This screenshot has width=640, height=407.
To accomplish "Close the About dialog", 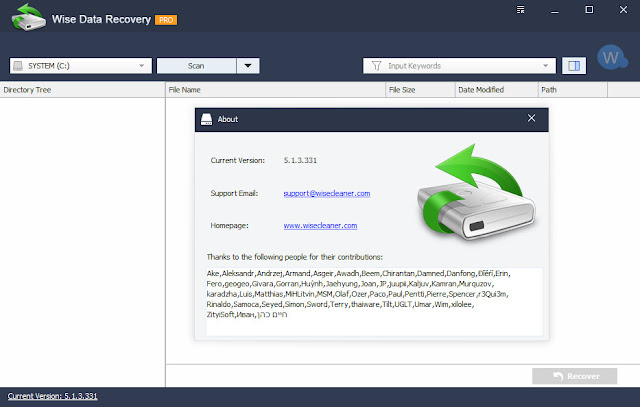I will pos(531,118).
